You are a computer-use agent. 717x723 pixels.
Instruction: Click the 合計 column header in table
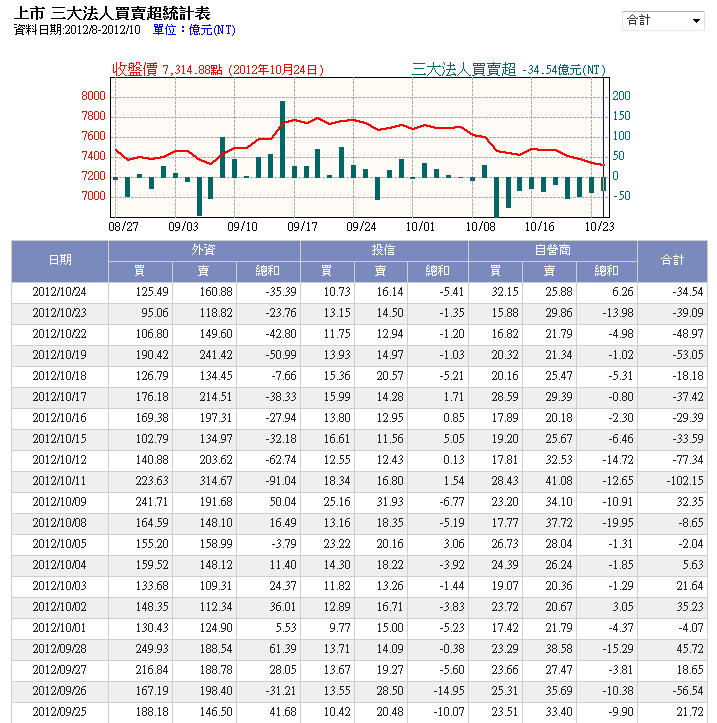pos(672,261)
